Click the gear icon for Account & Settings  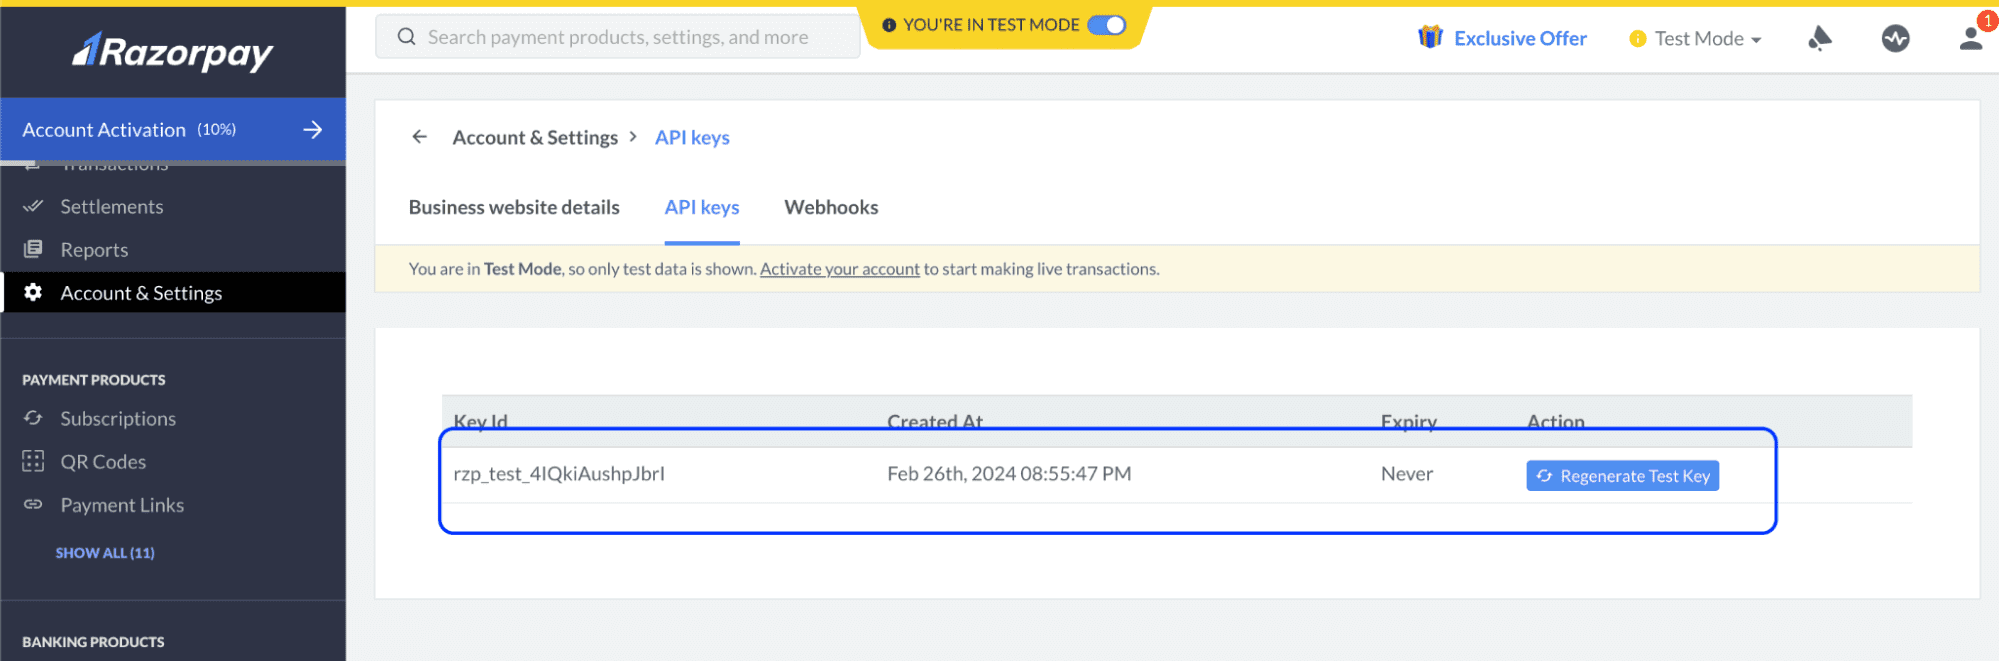(x=33, y=292)
